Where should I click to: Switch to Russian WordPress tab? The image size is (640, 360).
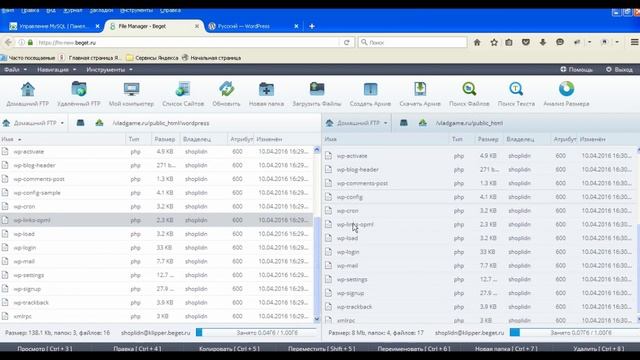tap(244, 26)
